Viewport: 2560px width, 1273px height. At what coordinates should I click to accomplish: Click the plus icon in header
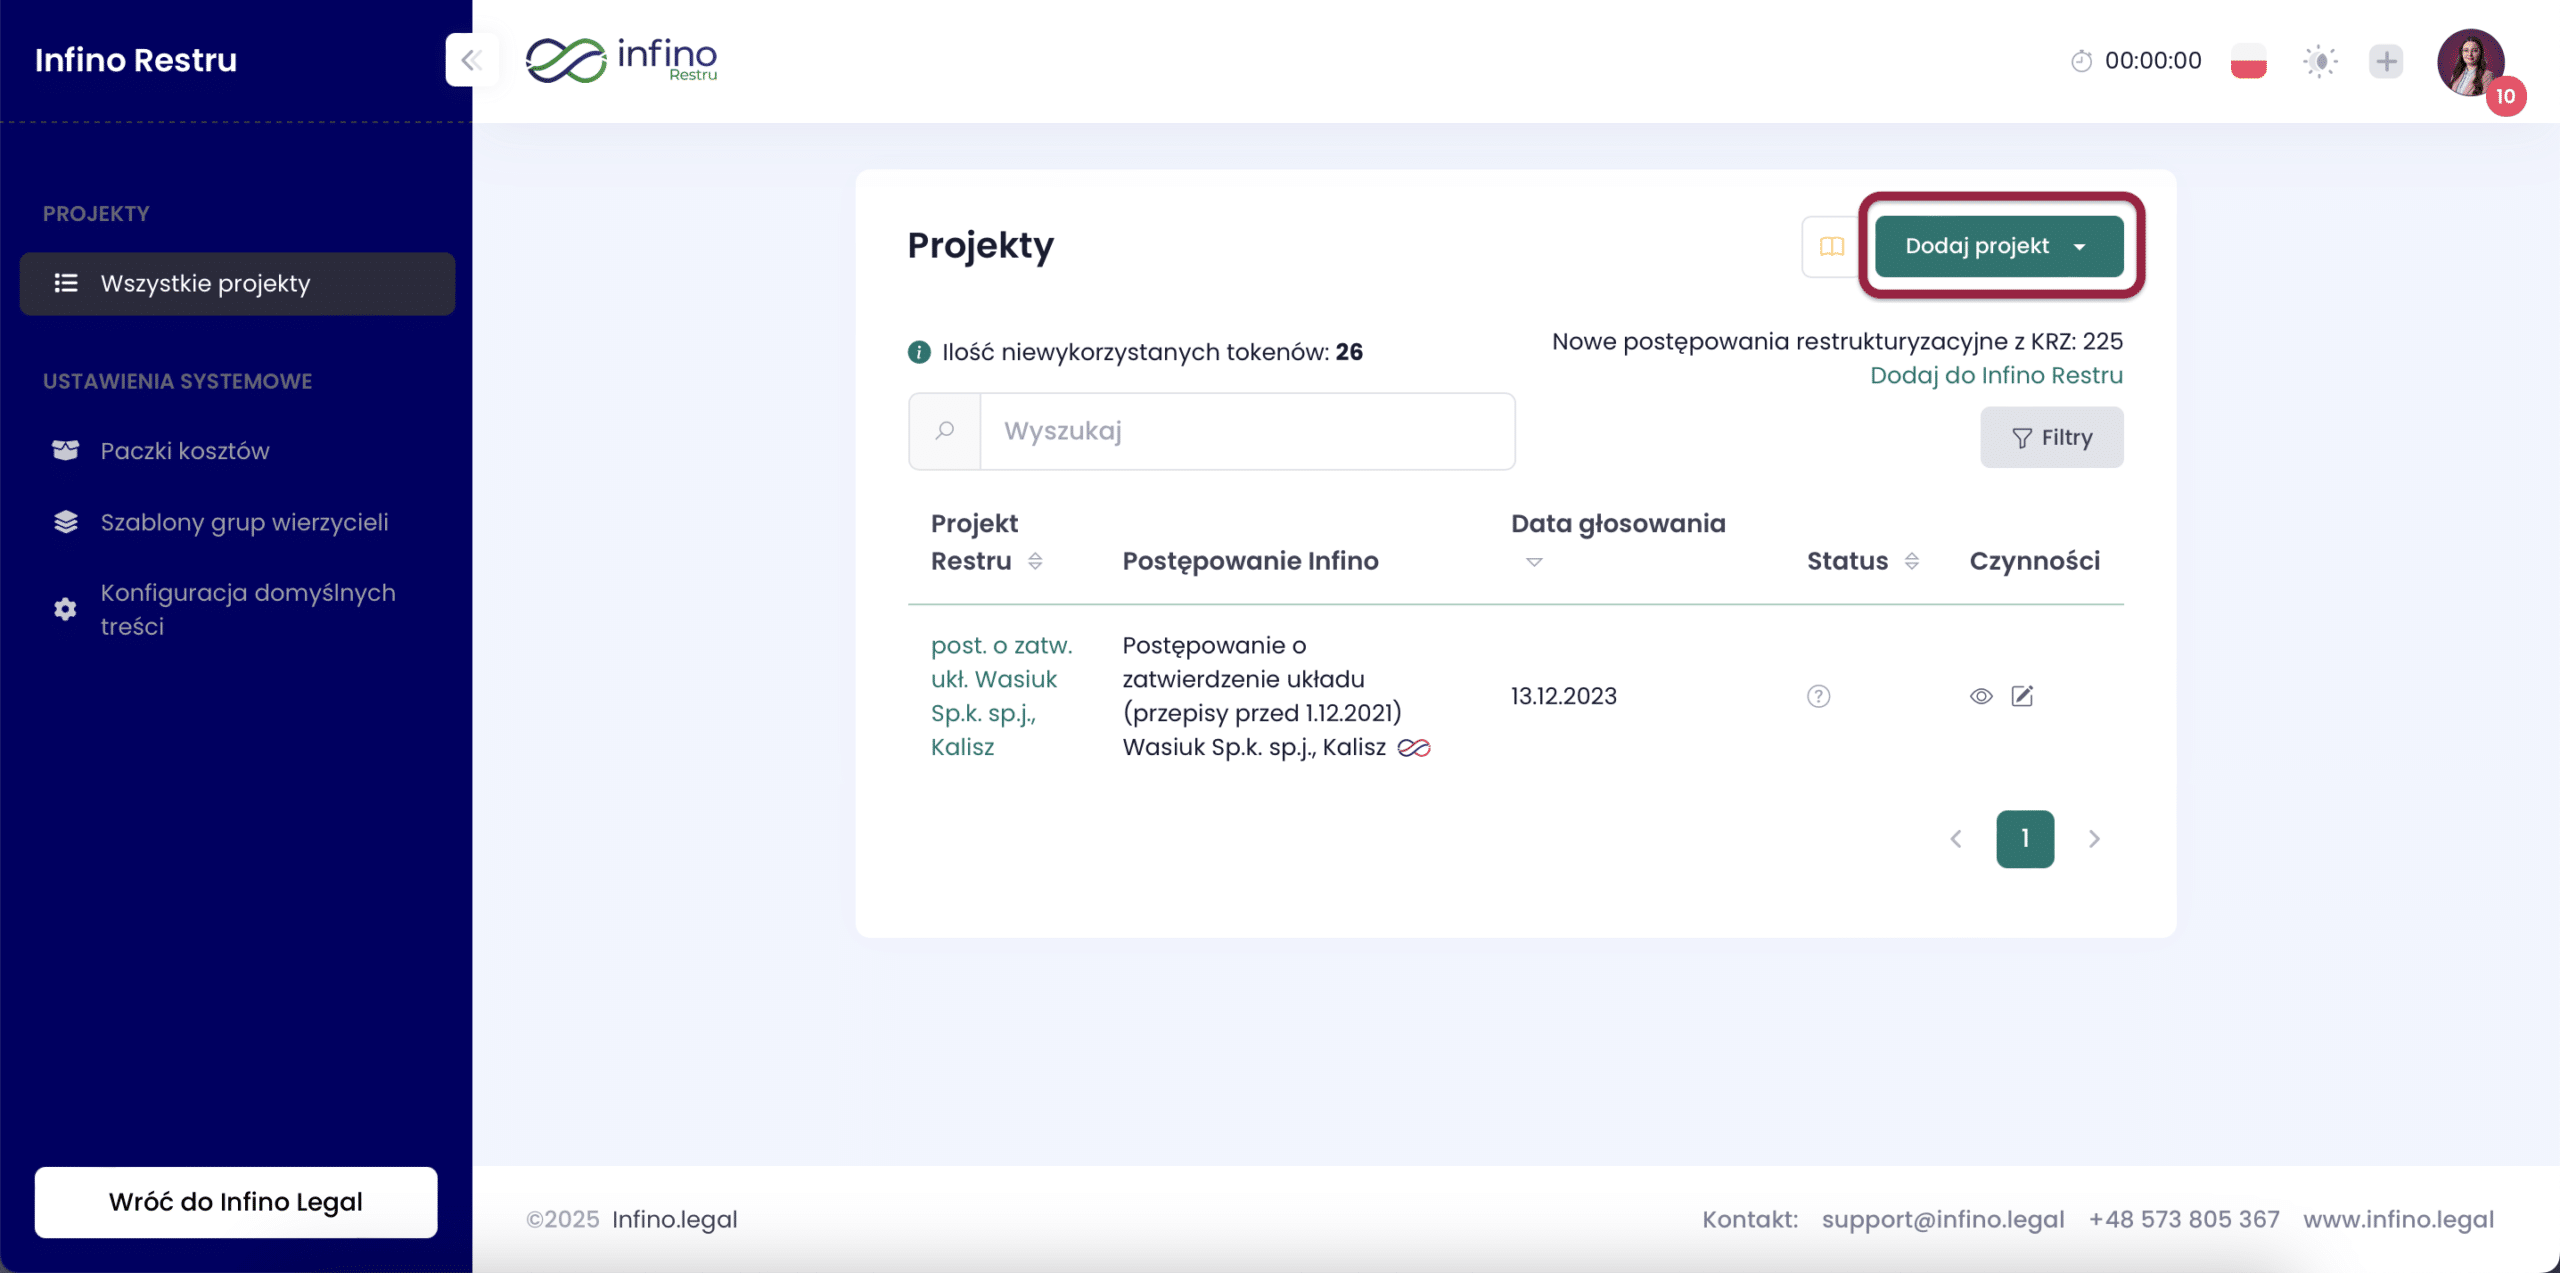(2386, 61)
